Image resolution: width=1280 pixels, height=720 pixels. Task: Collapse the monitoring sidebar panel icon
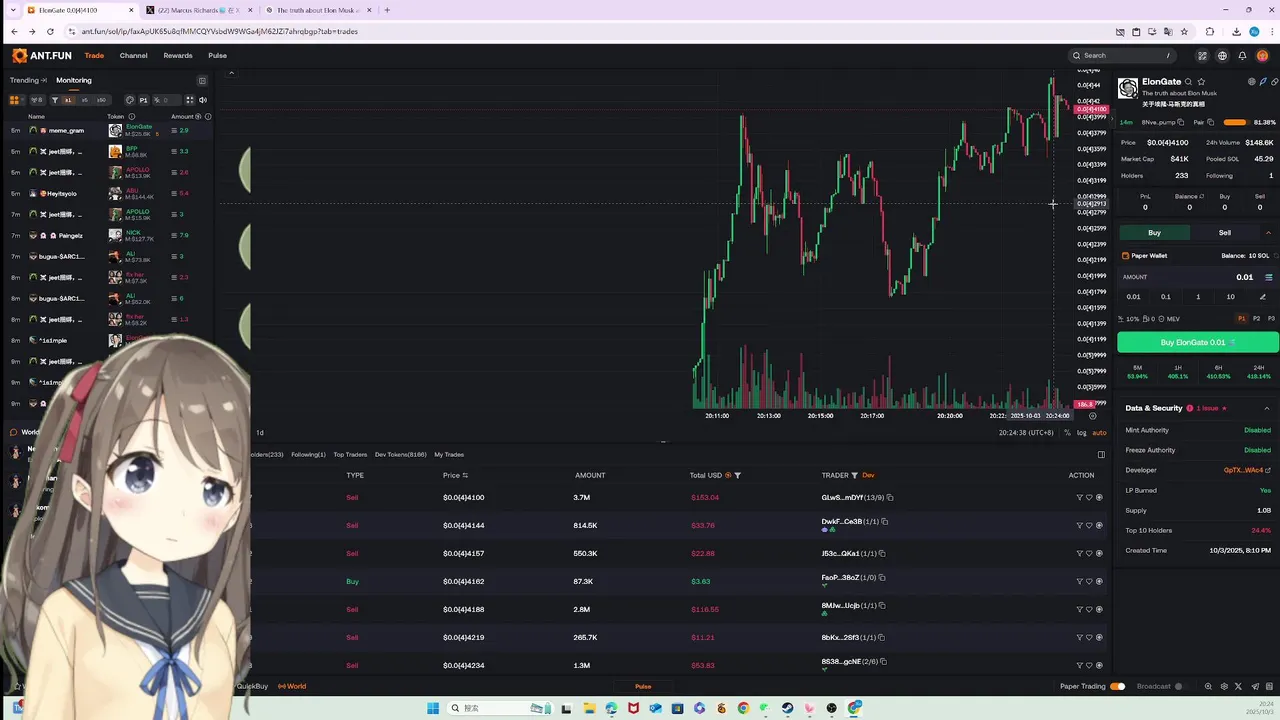point(202,81)
